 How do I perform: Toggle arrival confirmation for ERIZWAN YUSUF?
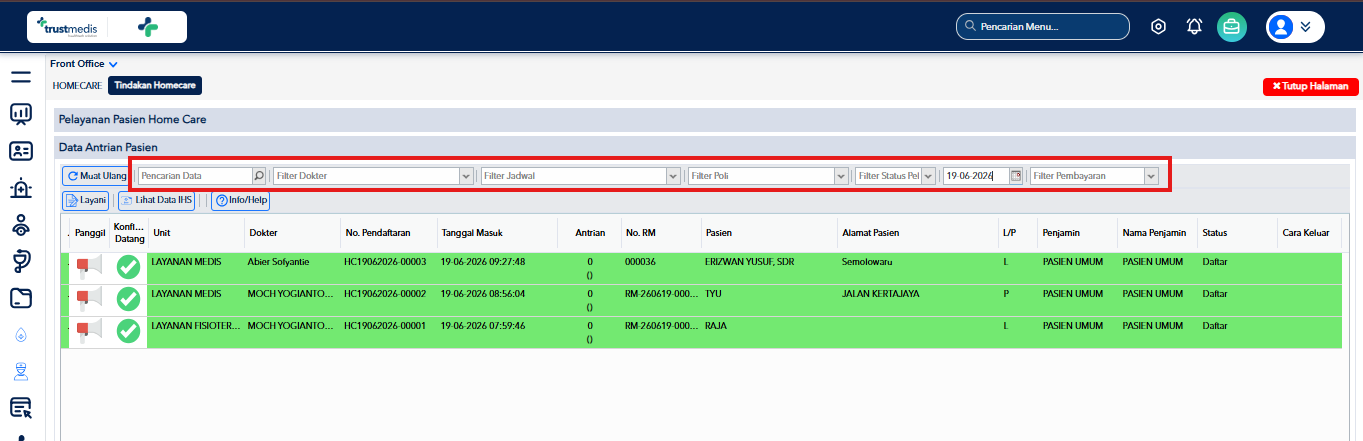click(x=128, y=267)
